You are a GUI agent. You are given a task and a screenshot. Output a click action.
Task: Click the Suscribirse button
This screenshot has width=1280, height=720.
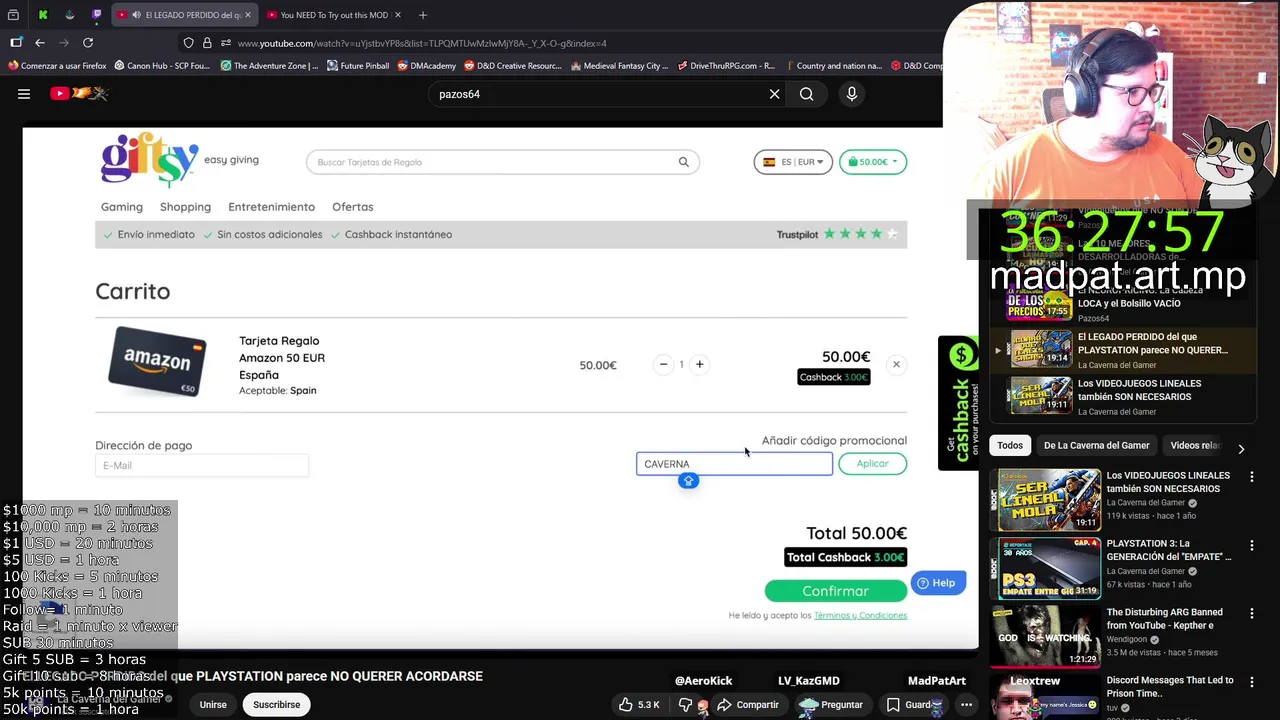pyautogui.click(x=277, y=705)
